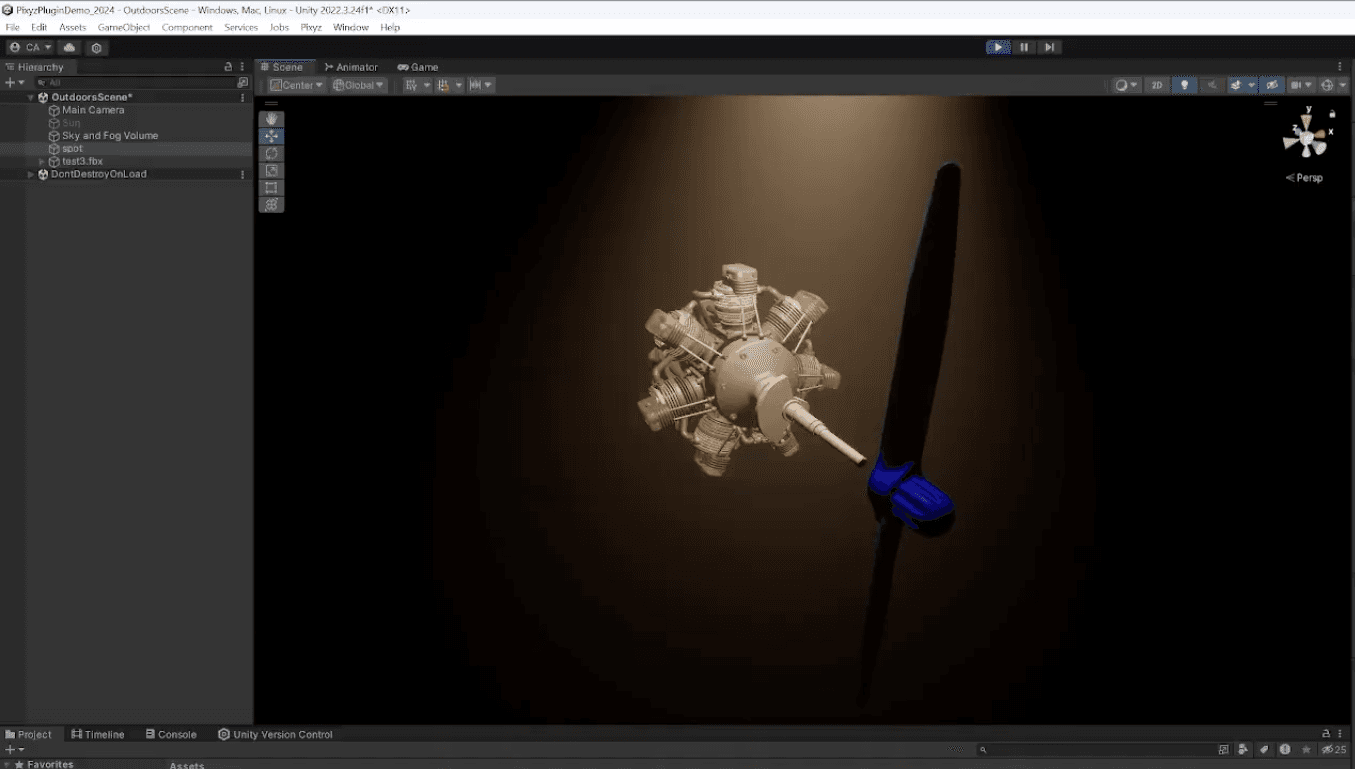Click the Y axis gizmo cone
The image size is (1355, 769).
(1306, 122)
